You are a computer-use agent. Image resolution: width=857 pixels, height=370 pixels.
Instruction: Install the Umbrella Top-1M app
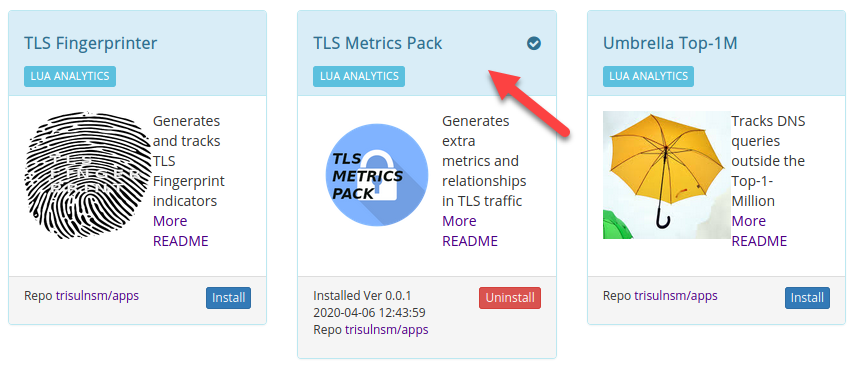tap(807, 298)
